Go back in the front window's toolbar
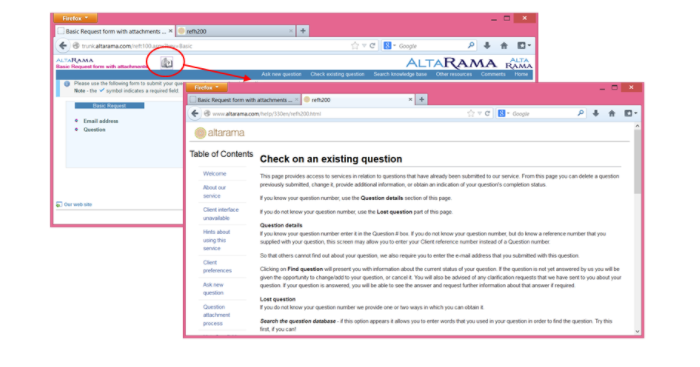The width and height of the screenshot is (700, 367). pos(195,113)
